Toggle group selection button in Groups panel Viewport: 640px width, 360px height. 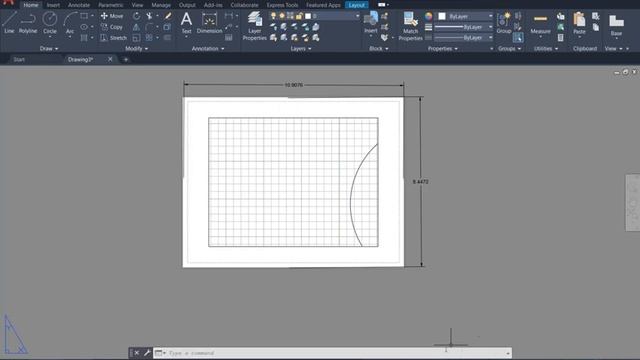pos(518,38)
